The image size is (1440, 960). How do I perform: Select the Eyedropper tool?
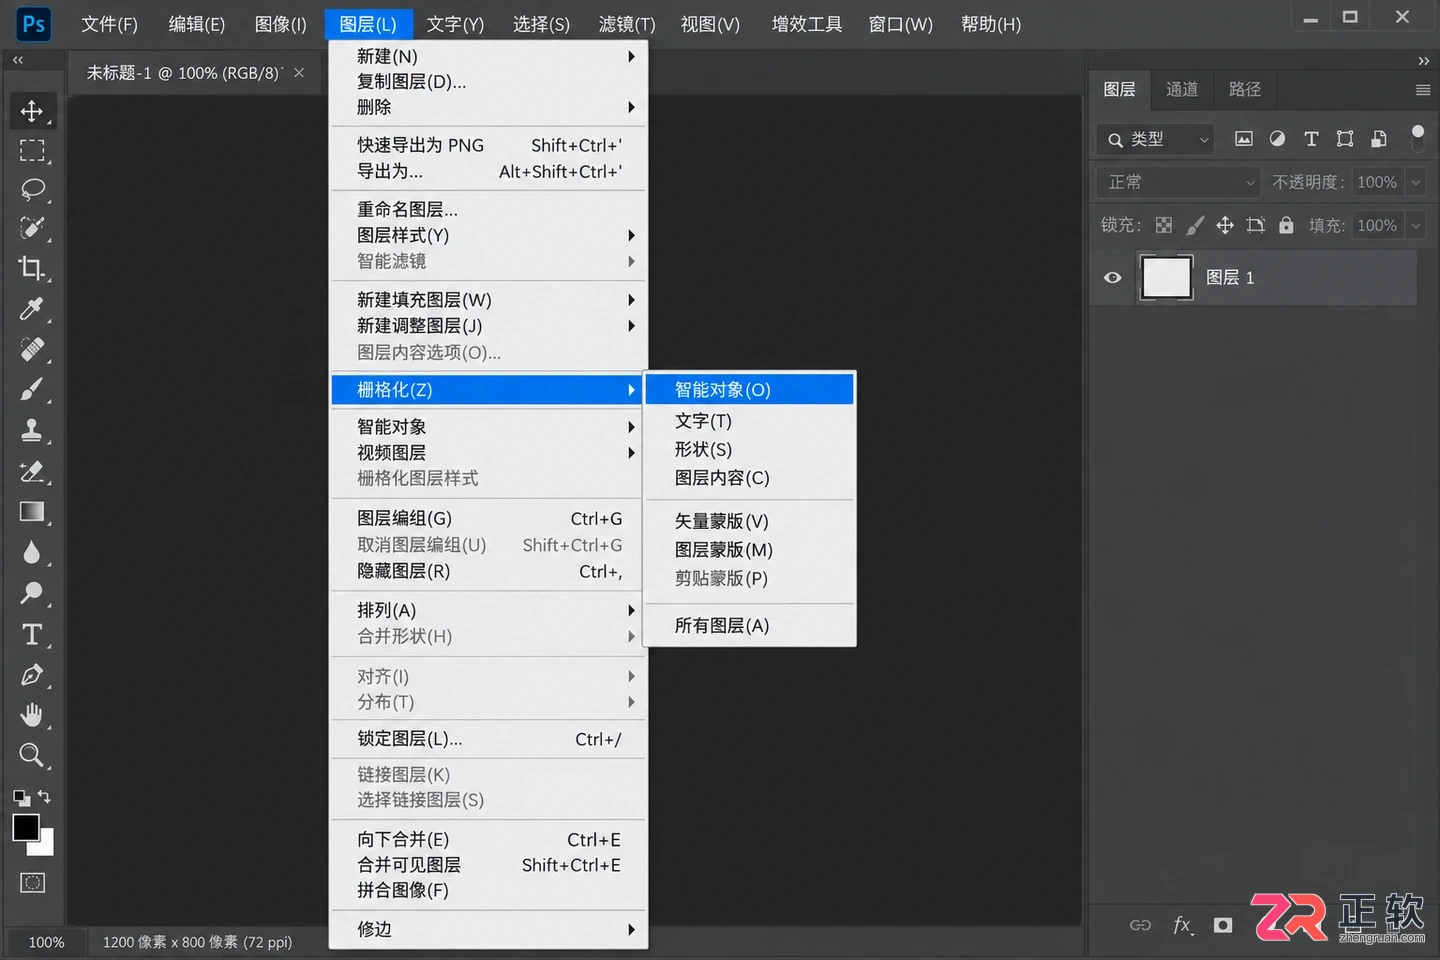click(32, 309)
